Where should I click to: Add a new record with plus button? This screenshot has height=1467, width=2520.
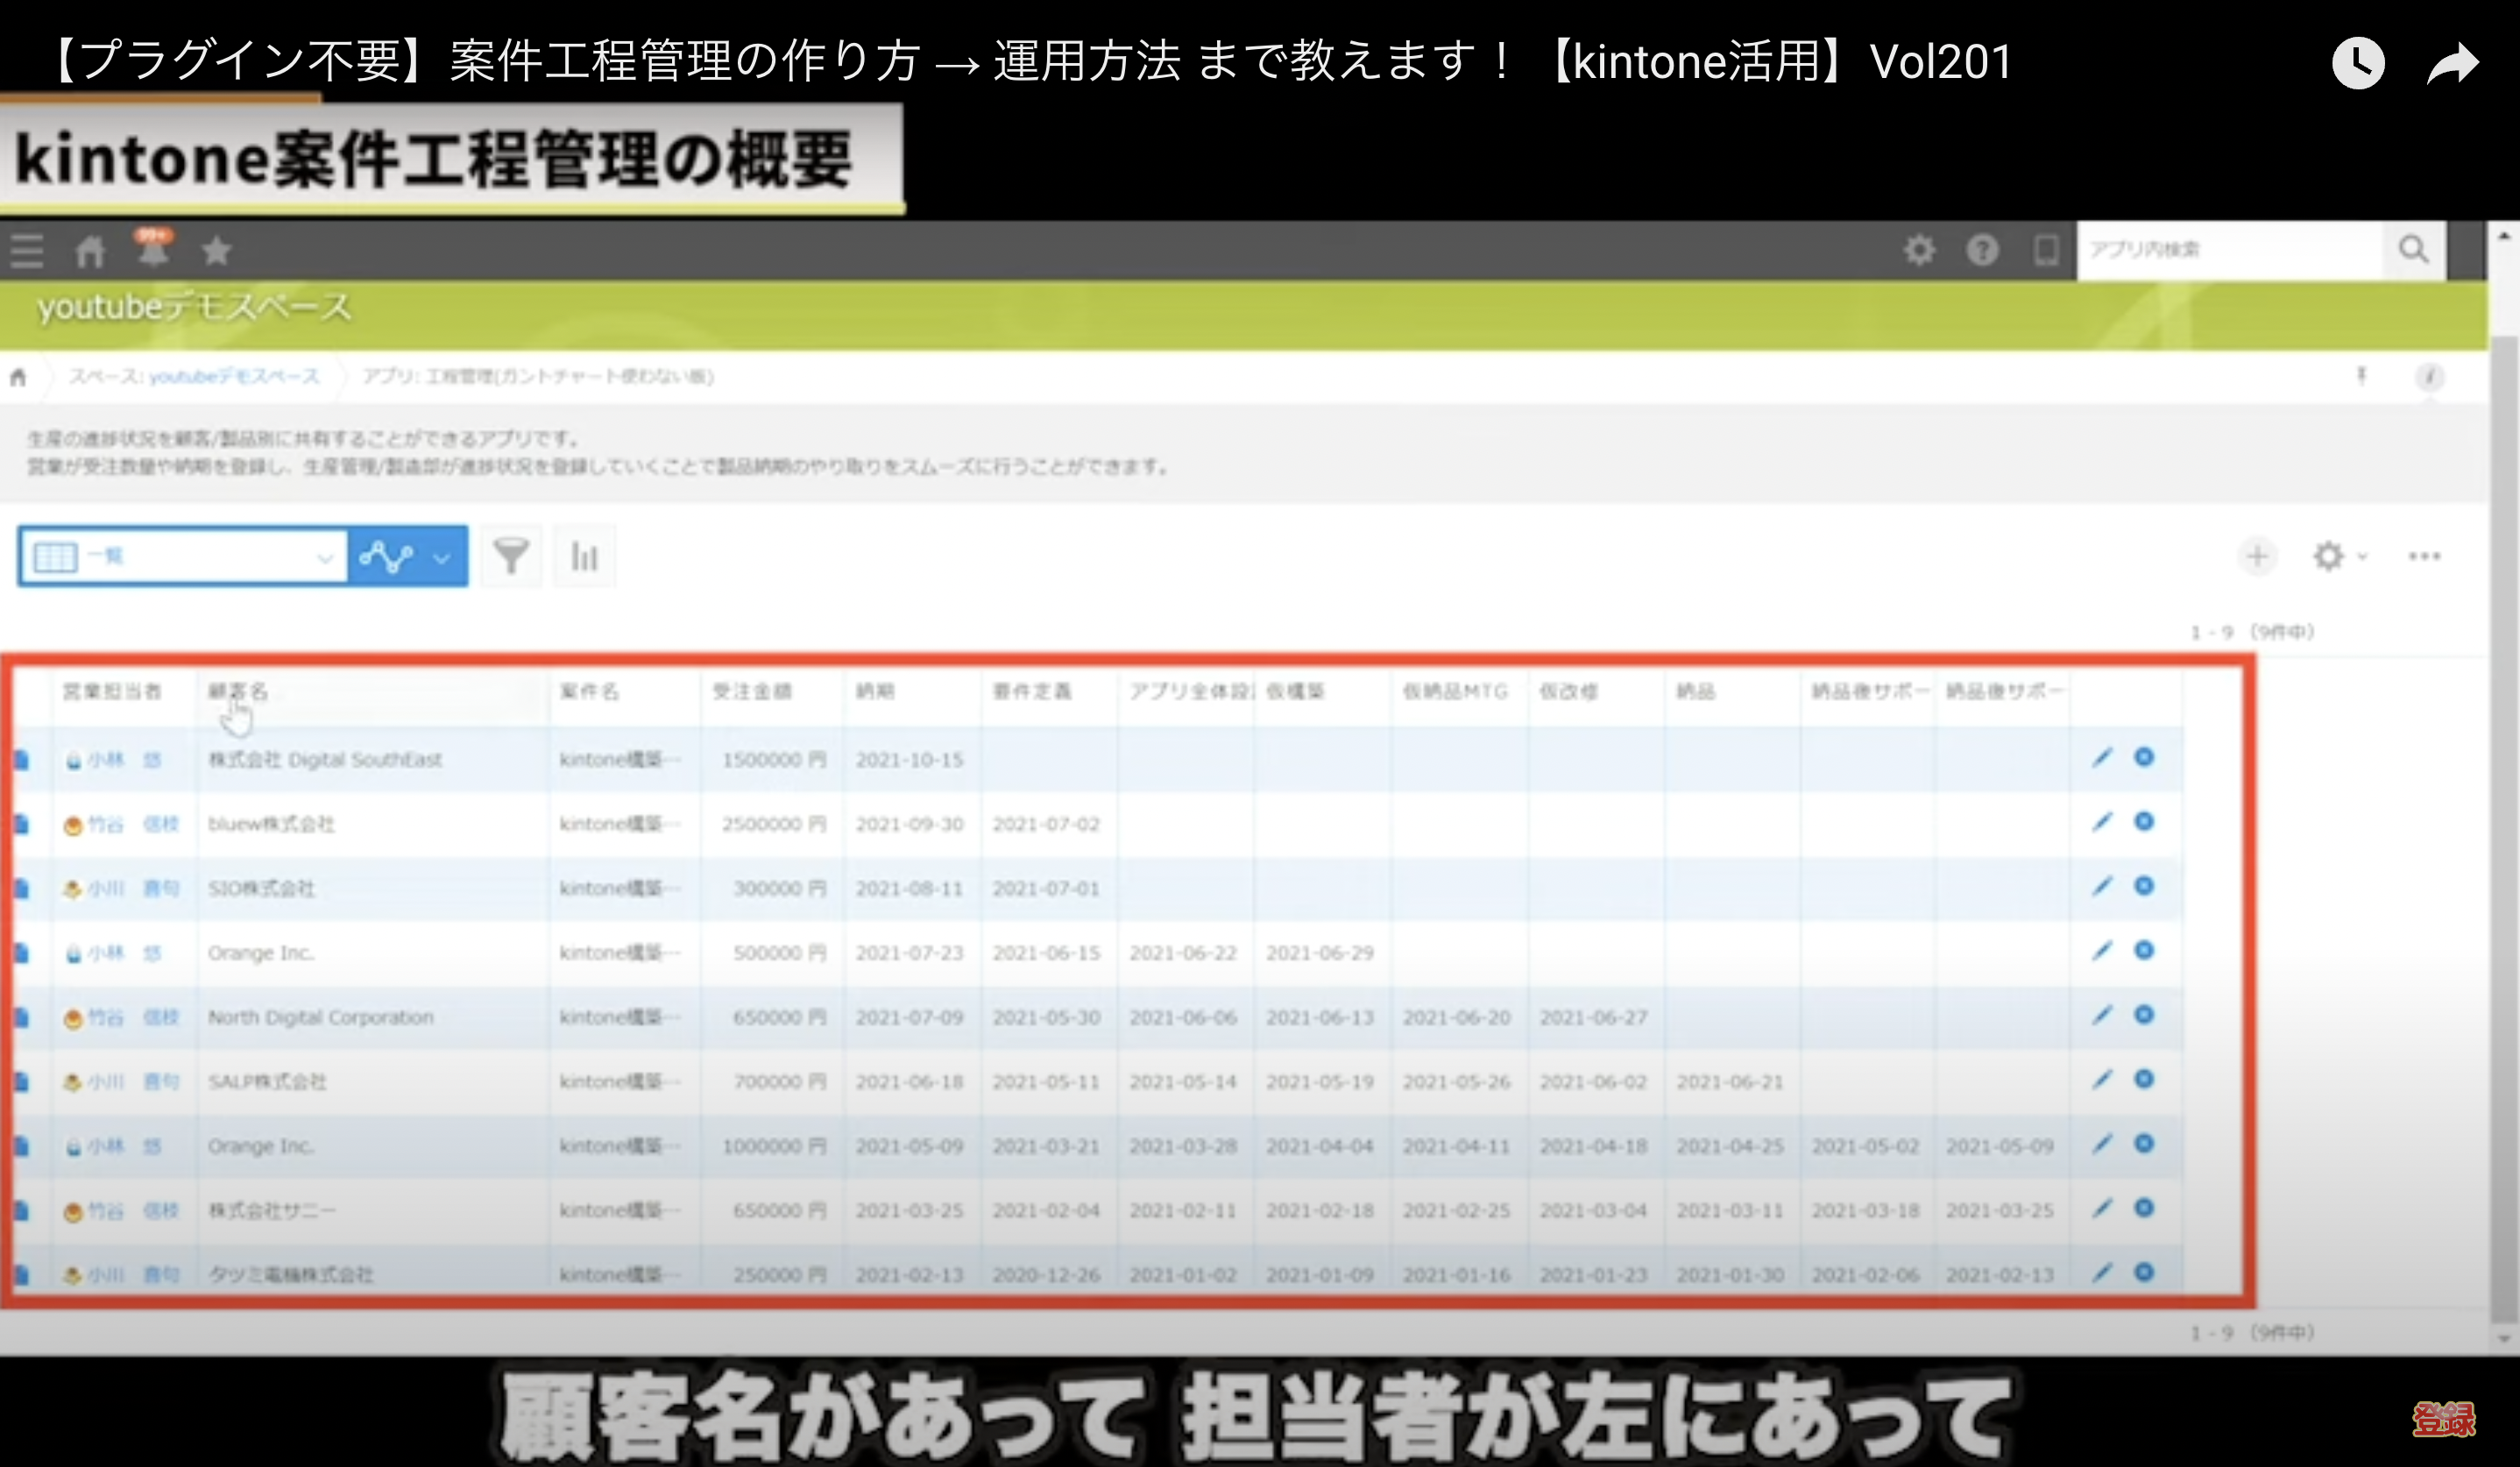tap(2256, 556)
